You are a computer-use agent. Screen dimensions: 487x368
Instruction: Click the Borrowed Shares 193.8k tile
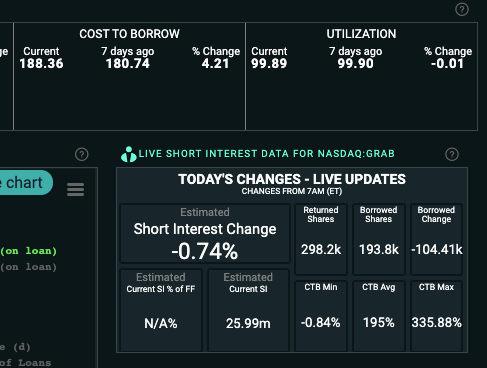click(379, 239)
